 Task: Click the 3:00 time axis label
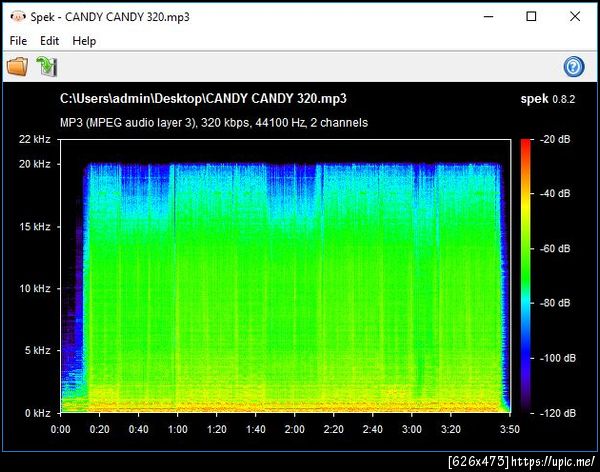pos(412,429)
